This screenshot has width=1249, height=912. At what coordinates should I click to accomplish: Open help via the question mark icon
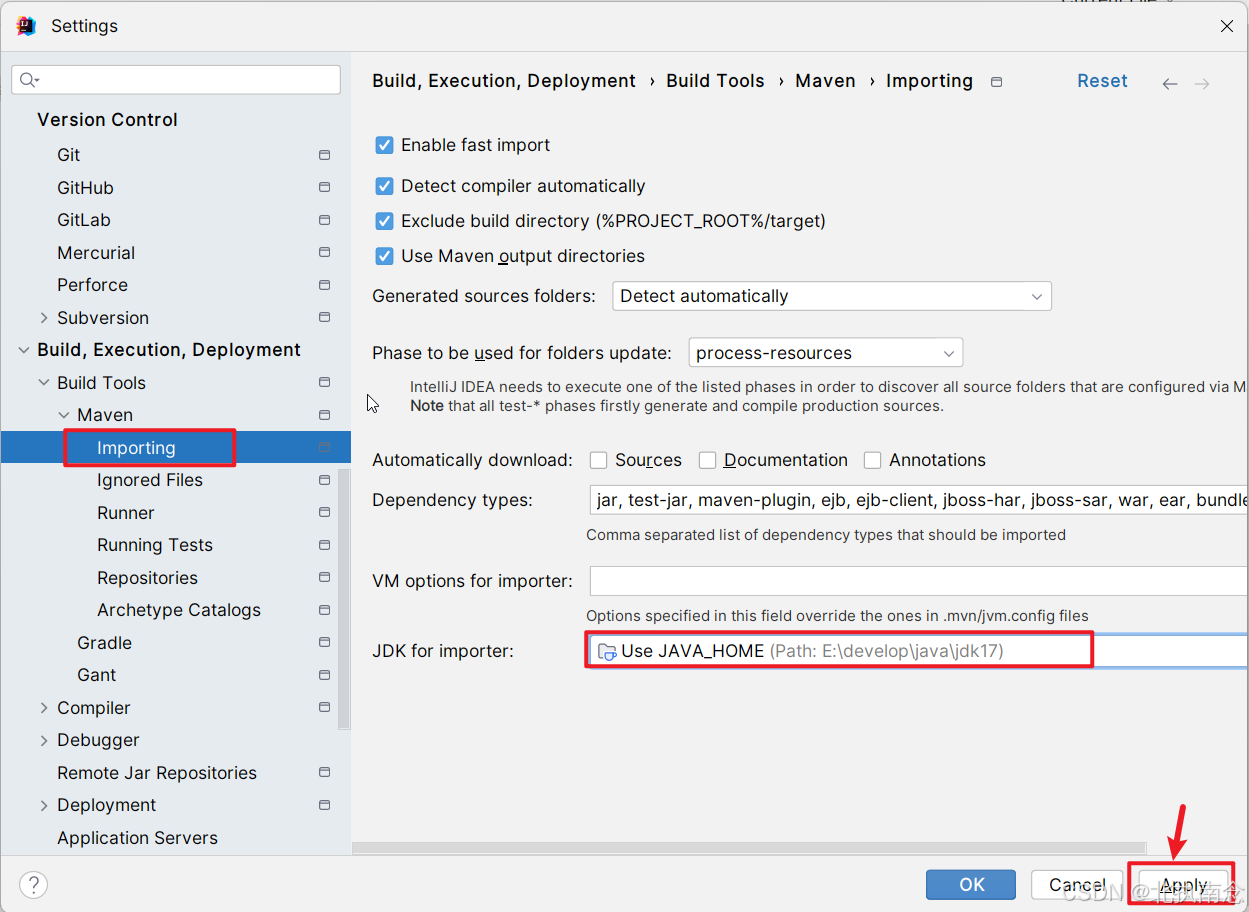tap(33, 884)
